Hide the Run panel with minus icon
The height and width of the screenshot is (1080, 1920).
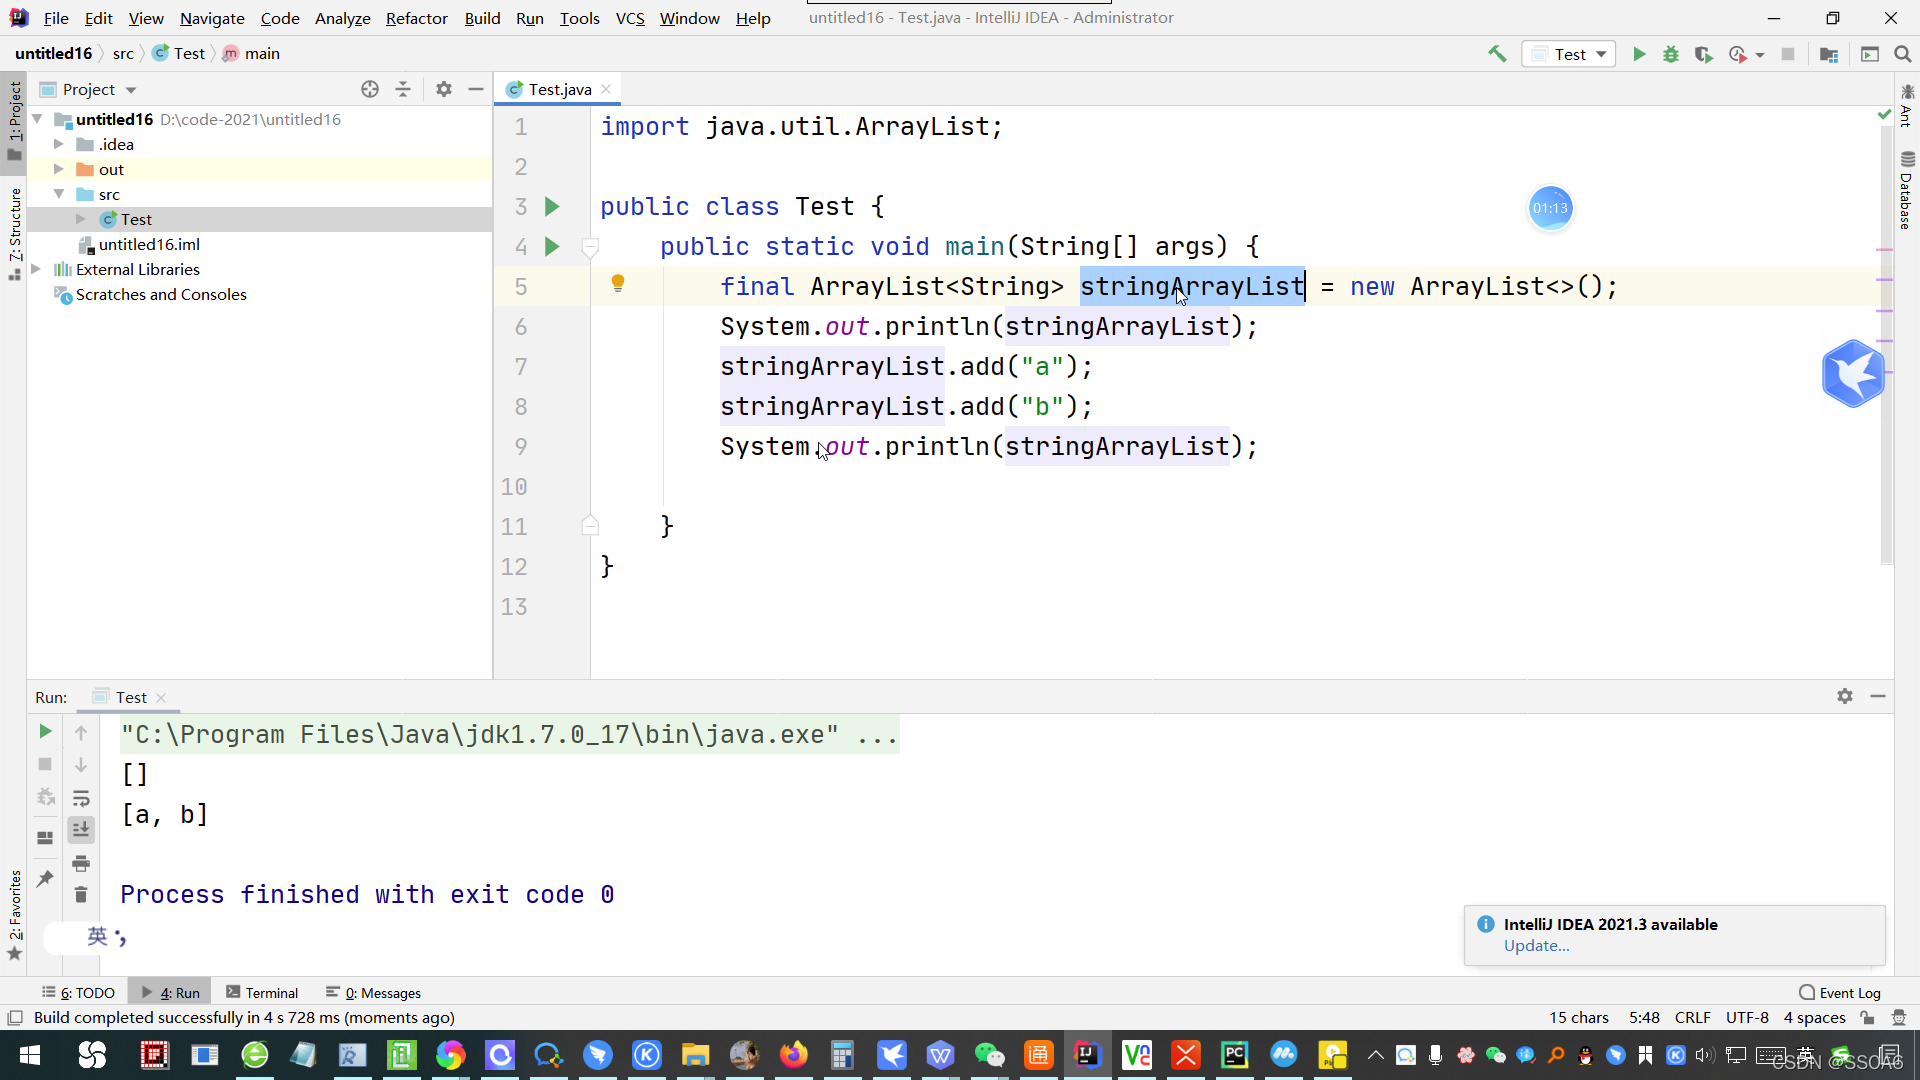tap(1878, 696)
